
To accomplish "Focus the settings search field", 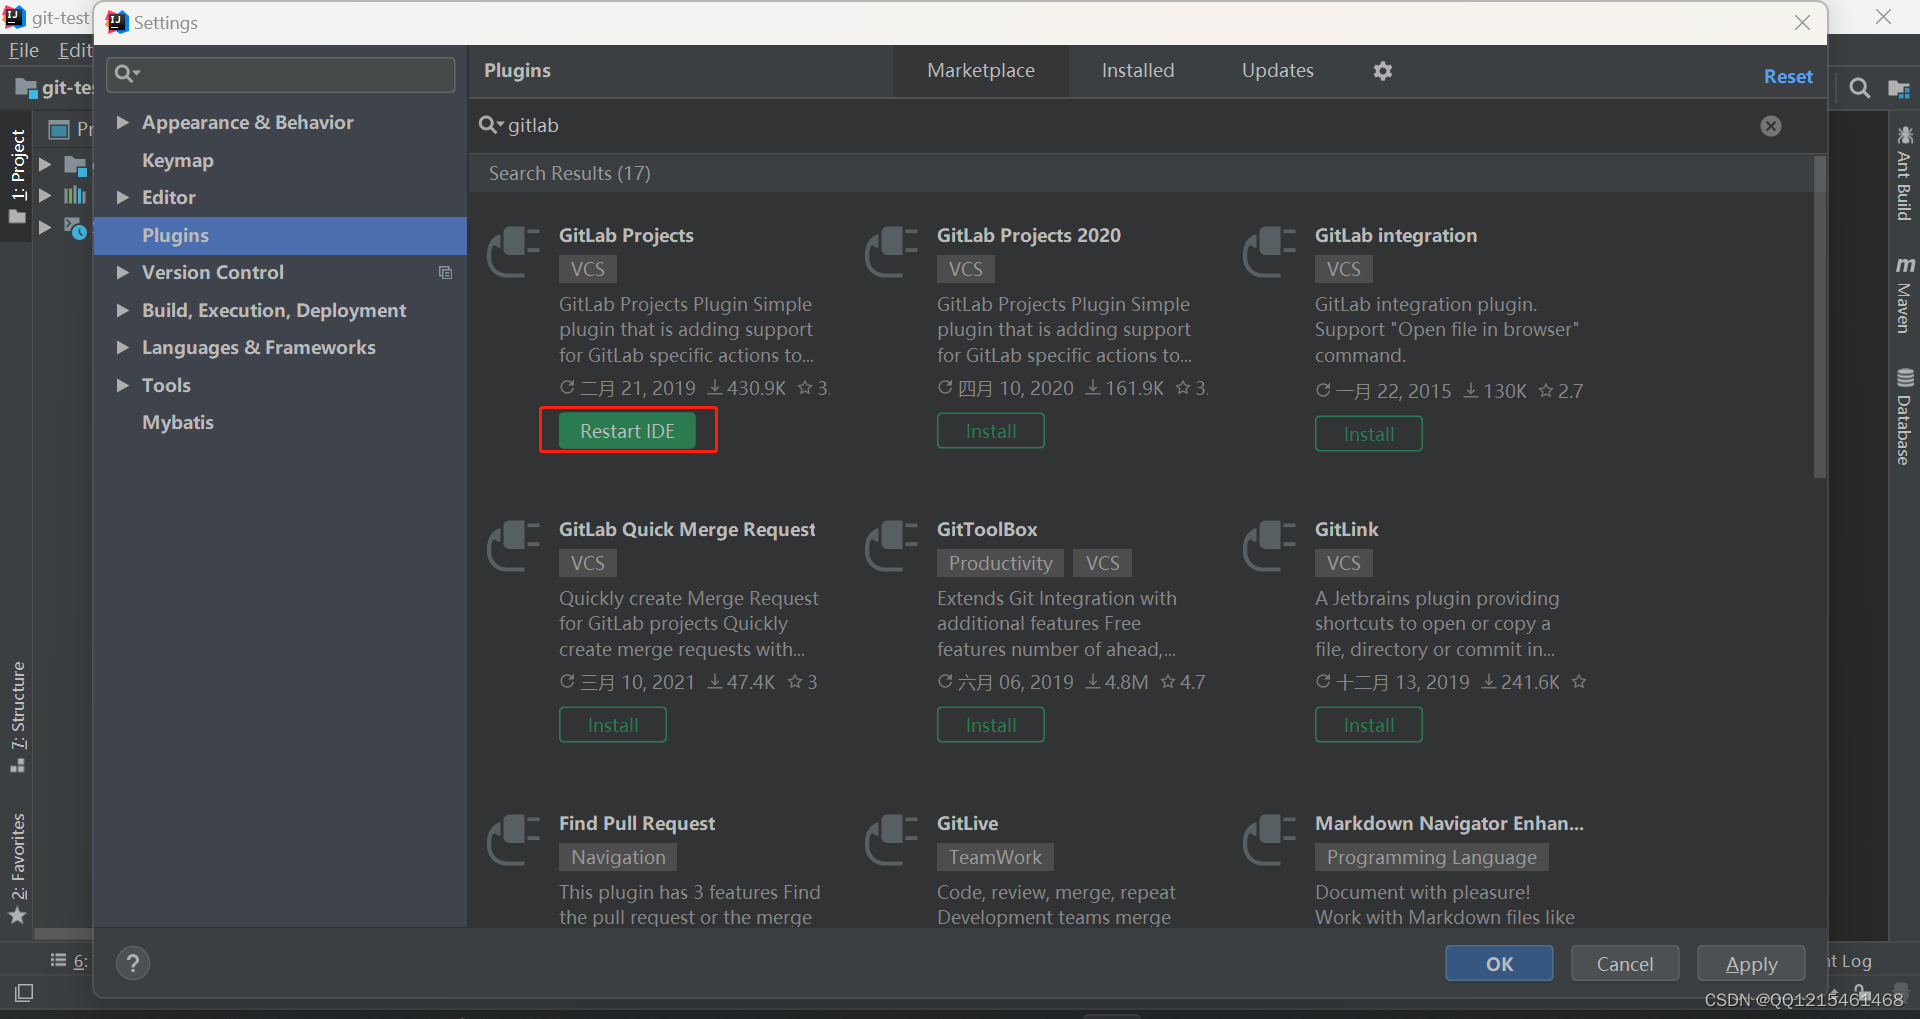I will pos(282,74).
